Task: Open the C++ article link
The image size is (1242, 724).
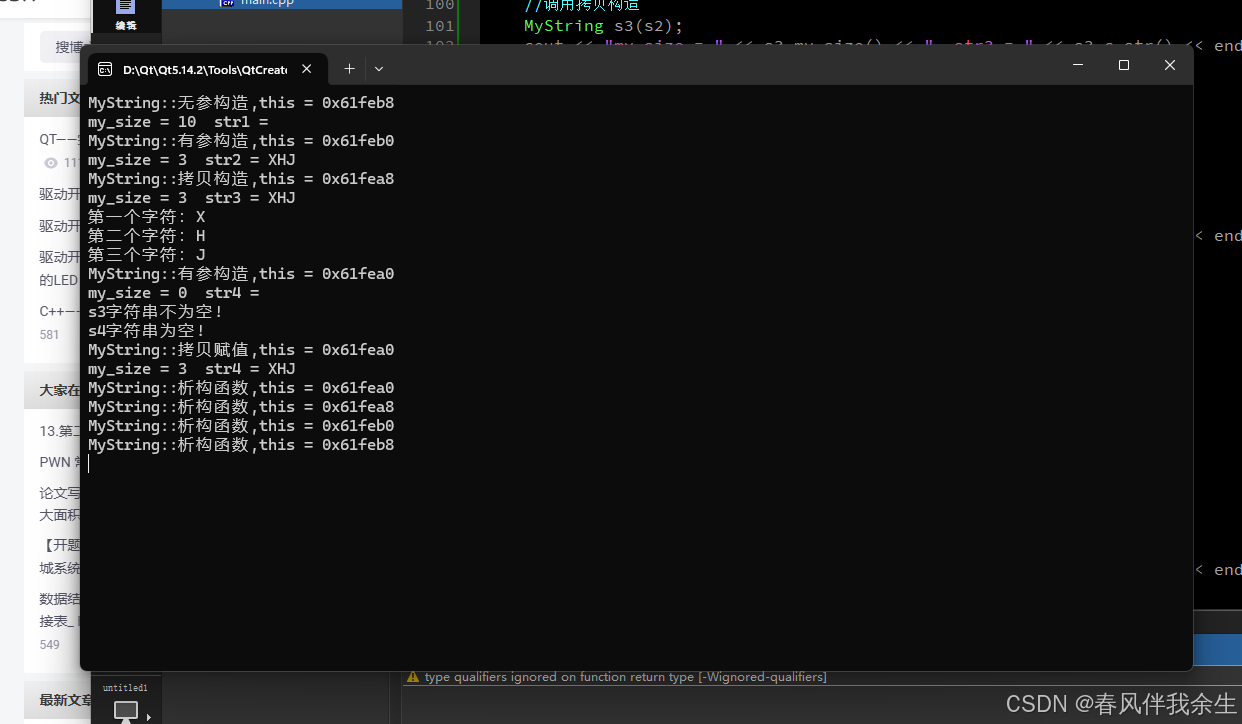Action: (55, 310)
